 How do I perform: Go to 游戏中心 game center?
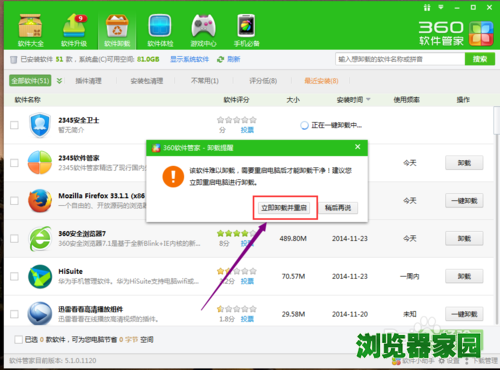click(x=203, y=31)
